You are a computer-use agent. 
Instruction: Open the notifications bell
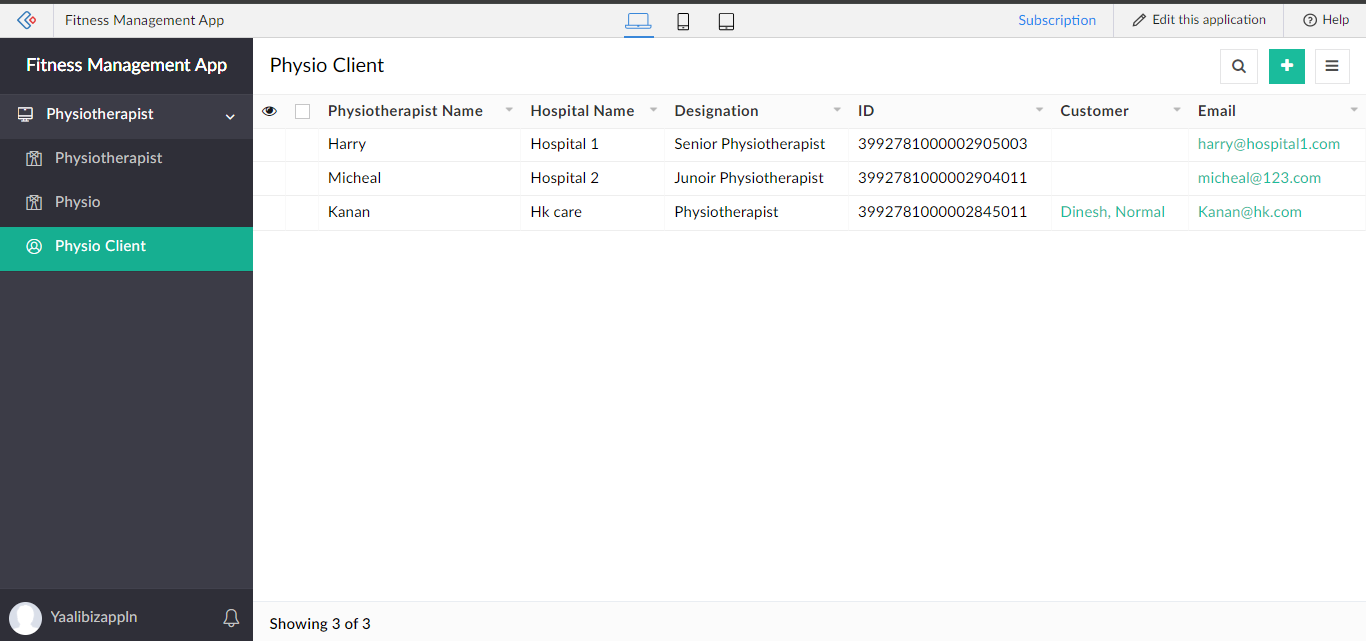231,617
